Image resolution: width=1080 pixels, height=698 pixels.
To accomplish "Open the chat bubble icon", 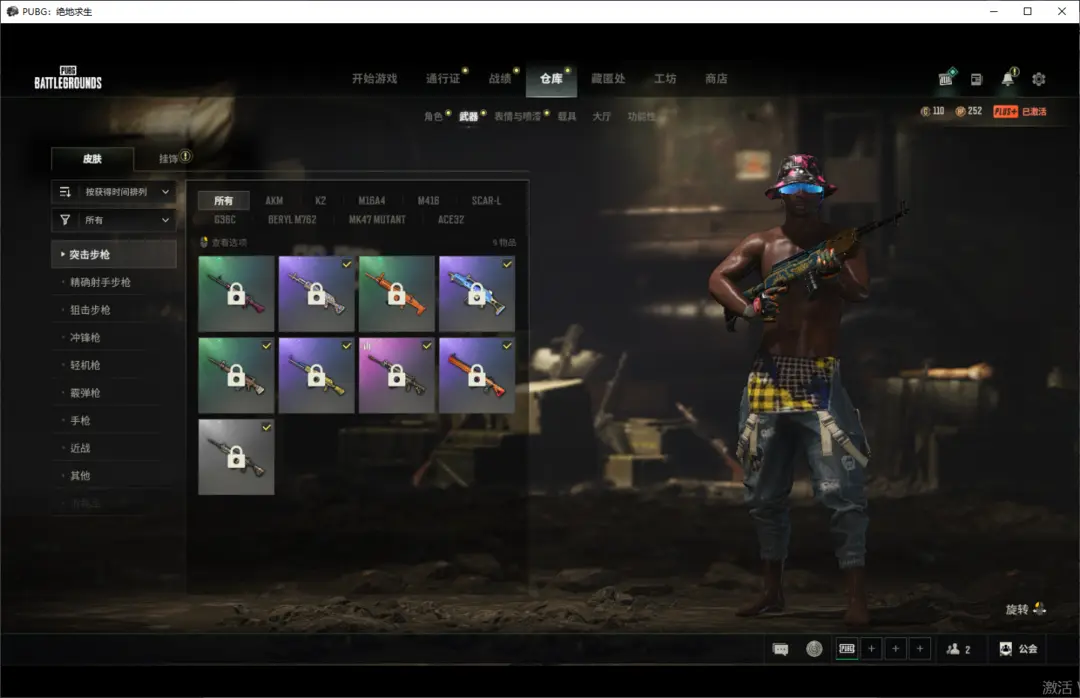I will pyautogui.click(x=781, y=649).
